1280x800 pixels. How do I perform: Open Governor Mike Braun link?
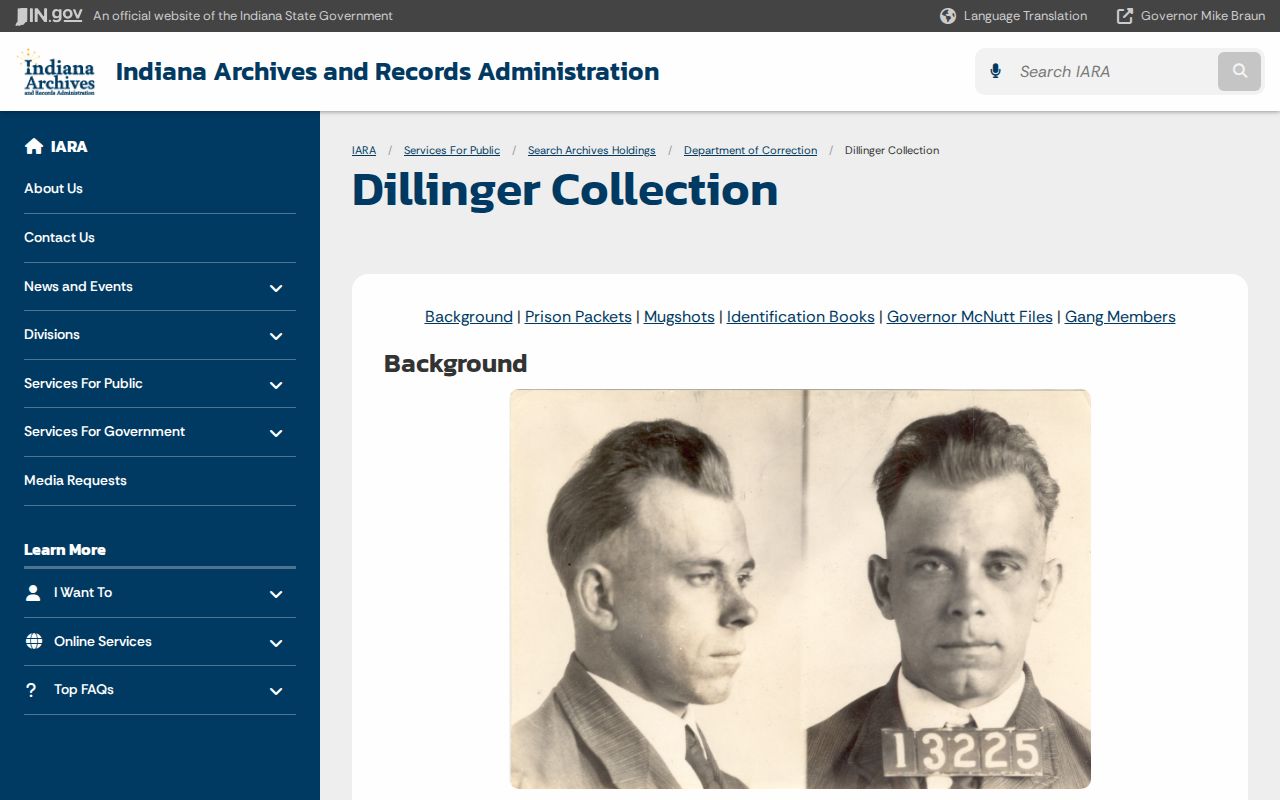coord(1203,16)
